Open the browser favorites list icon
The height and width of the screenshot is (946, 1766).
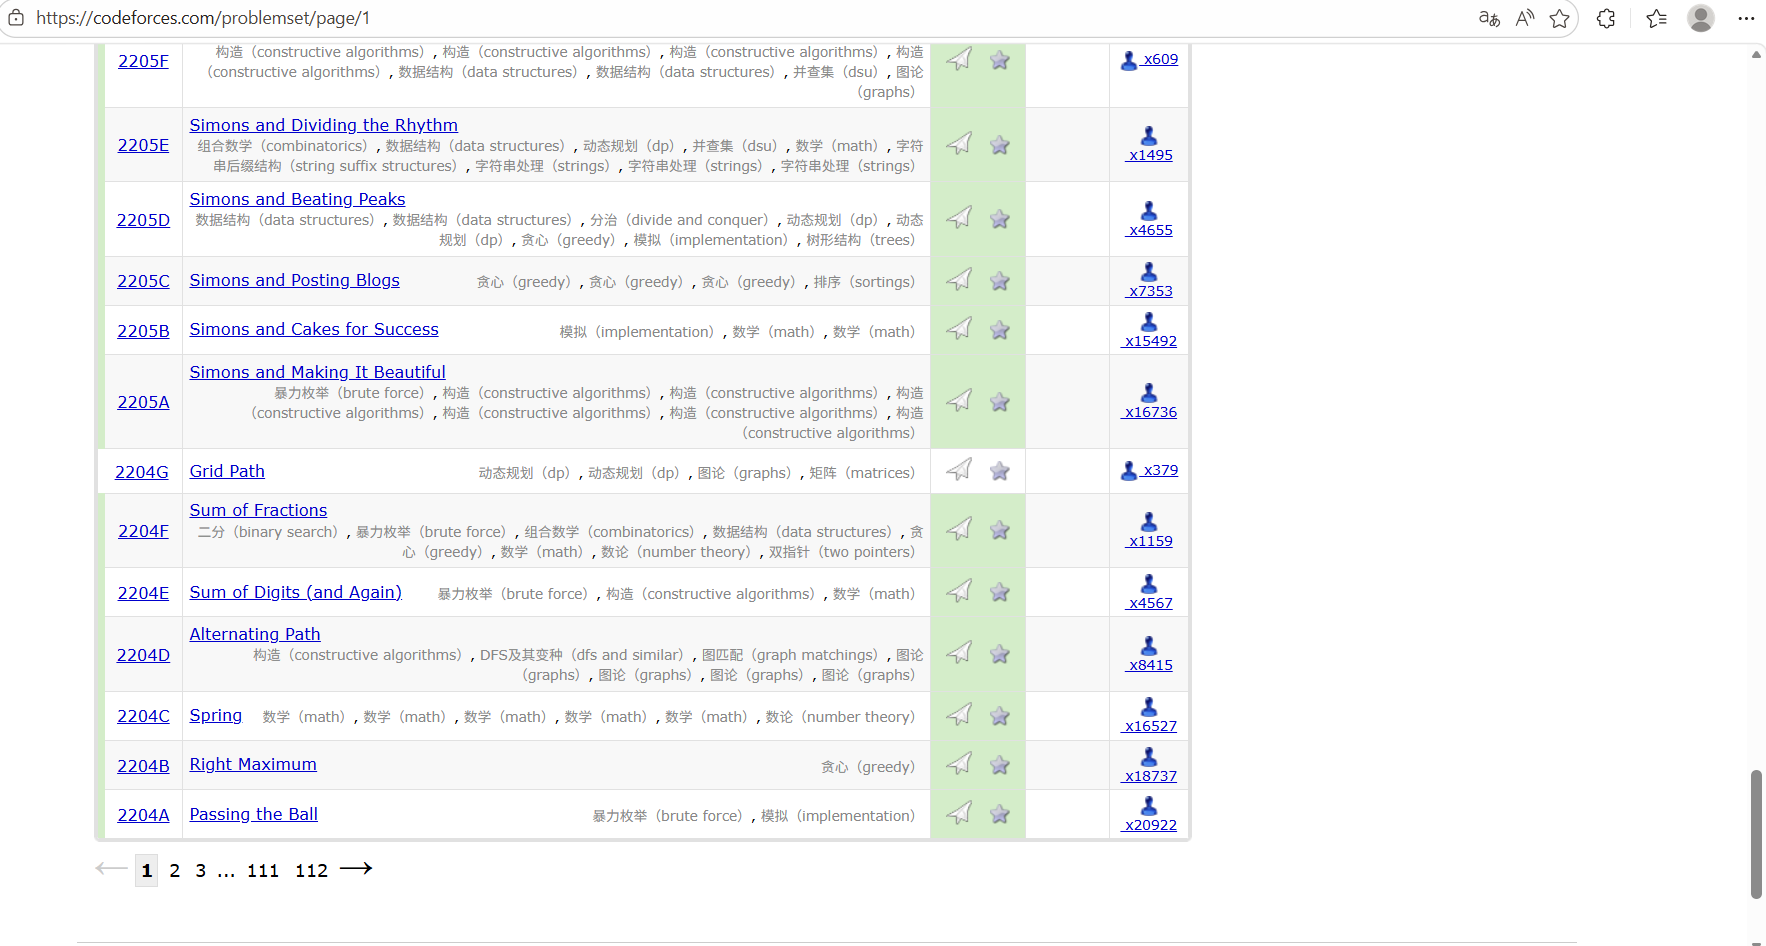pos(1656,18)
